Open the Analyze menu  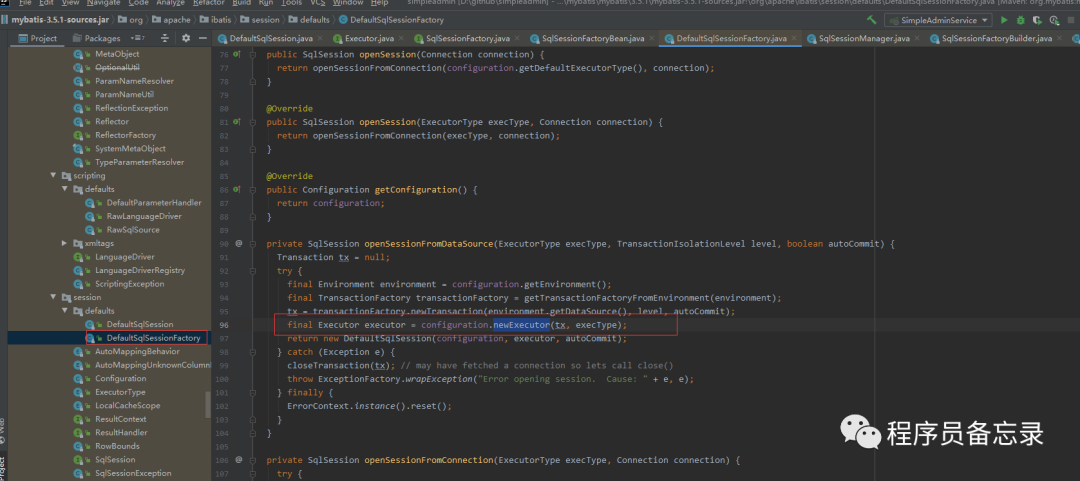[170, 3]
